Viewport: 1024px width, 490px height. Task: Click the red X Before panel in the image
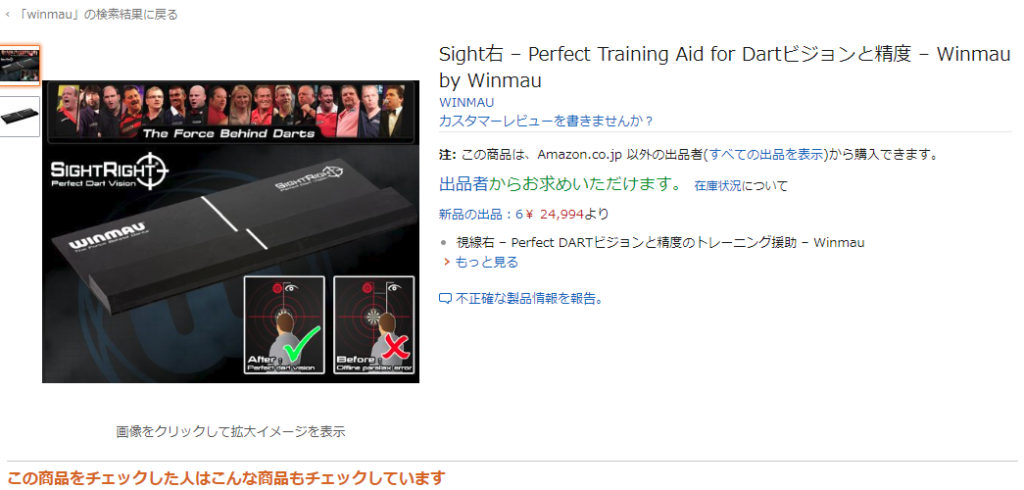[374, 325]
